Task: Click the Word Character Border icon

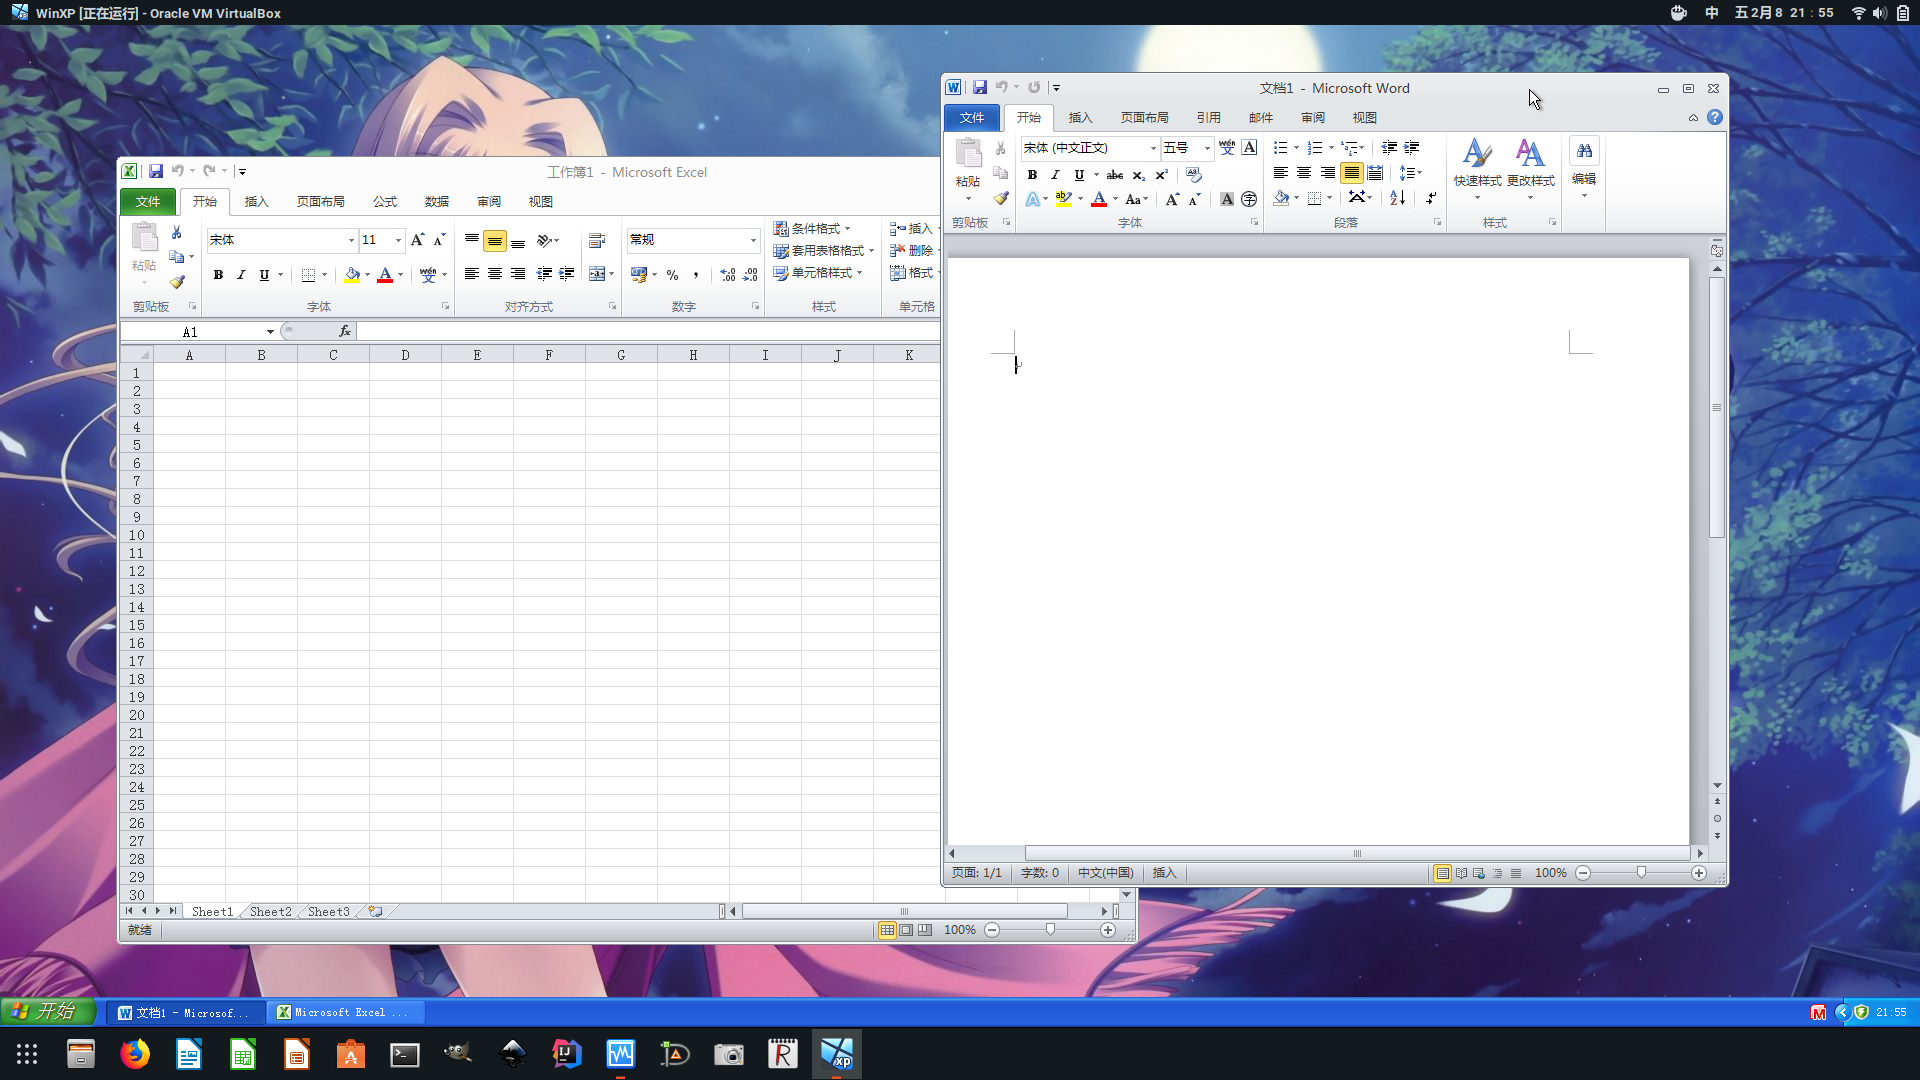Action: click(1250, 147)
